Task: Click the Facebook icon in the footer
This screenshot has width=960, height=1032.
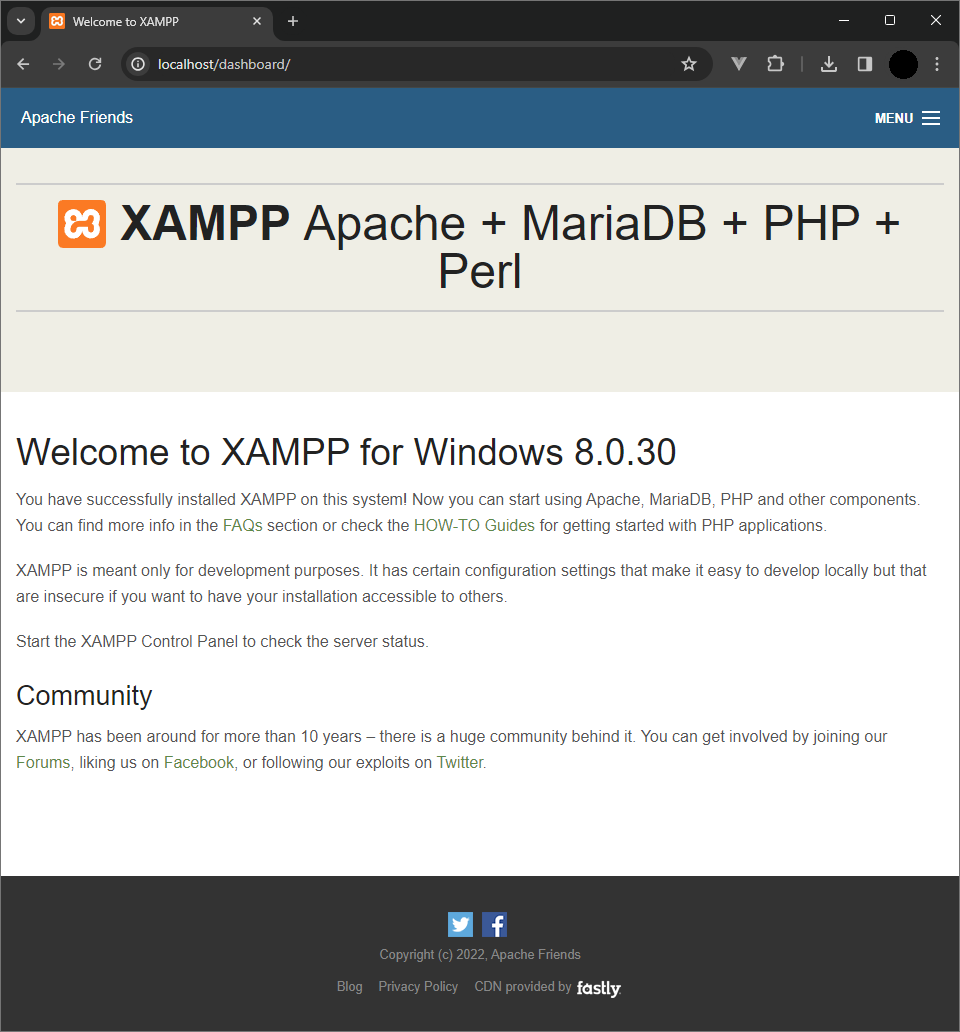Action: pyautogui.click(x=494, y=924)
